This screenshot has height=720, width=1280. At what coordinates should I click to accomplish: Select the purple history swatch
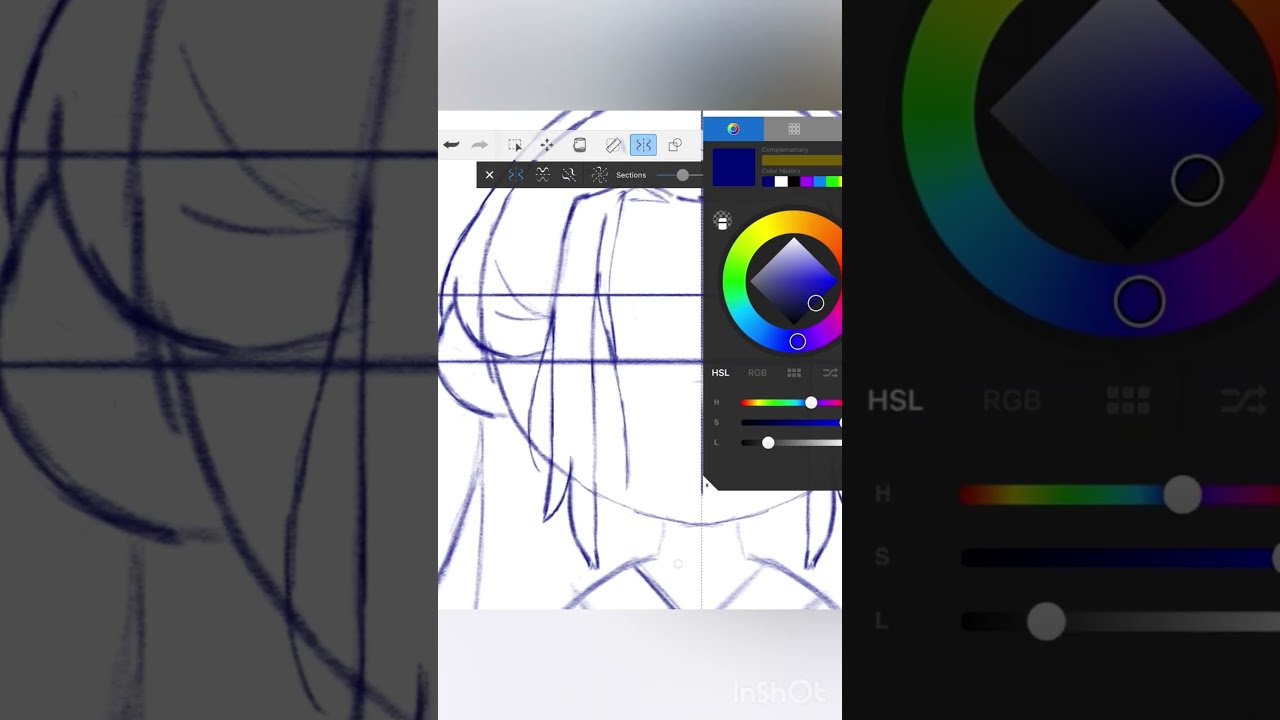pos(807,182)
